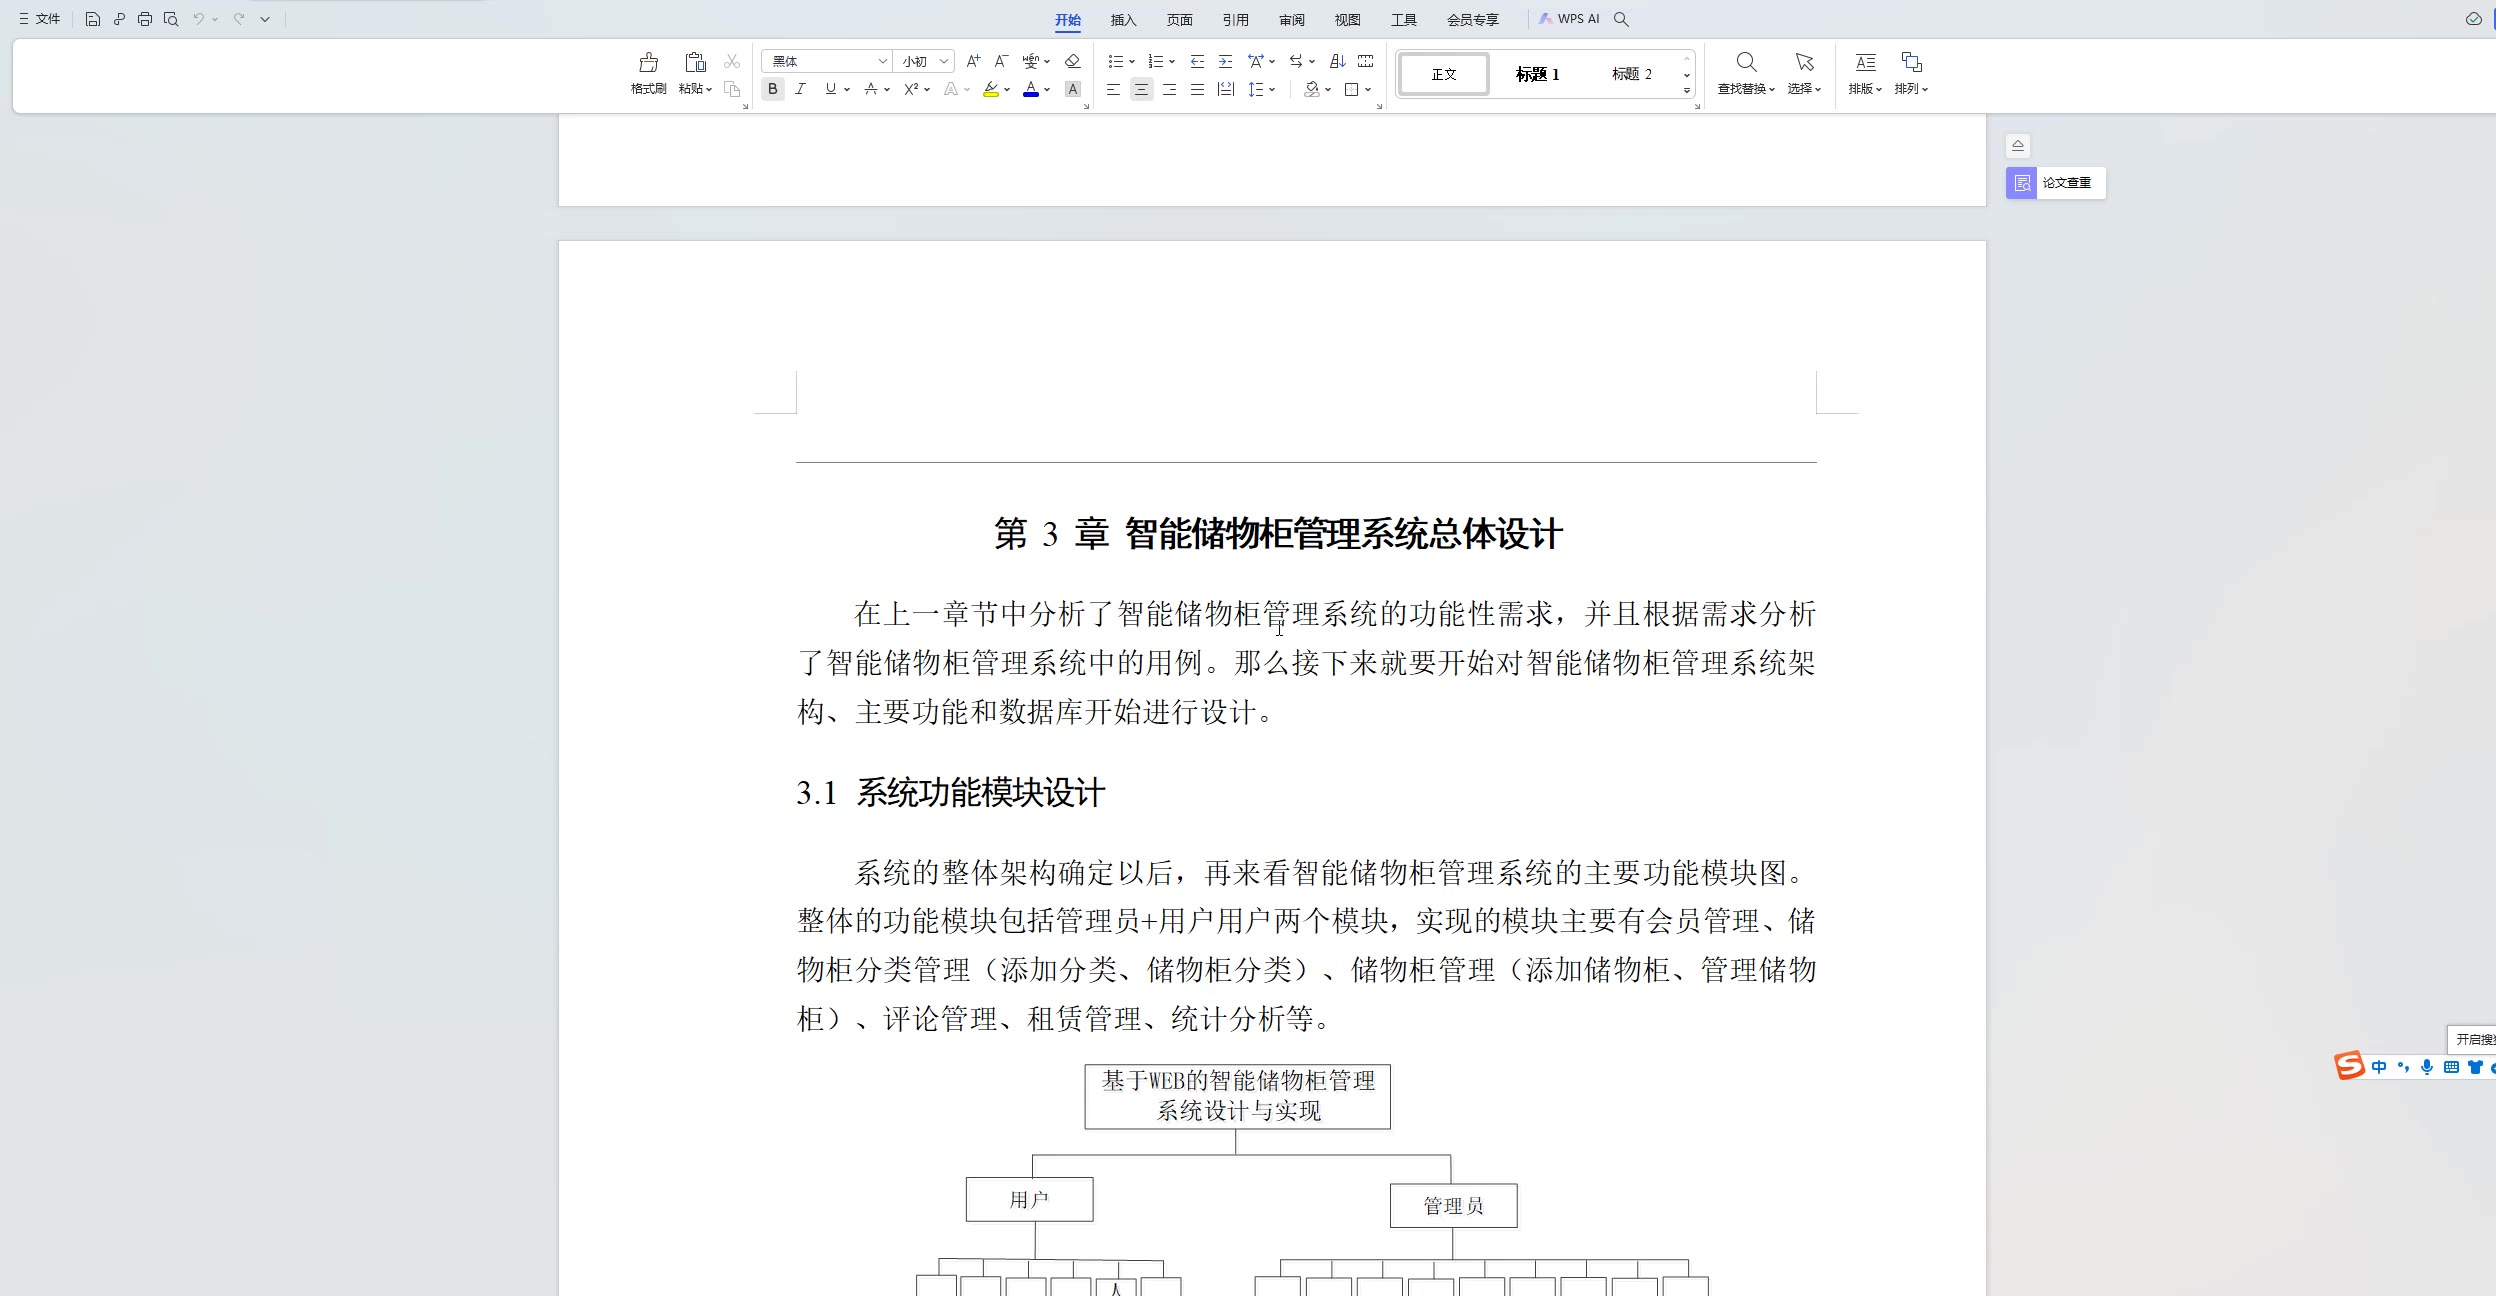
Task: Apply paragraph shading fill color
Action: pyautogui.click(x=1312, y=89)
